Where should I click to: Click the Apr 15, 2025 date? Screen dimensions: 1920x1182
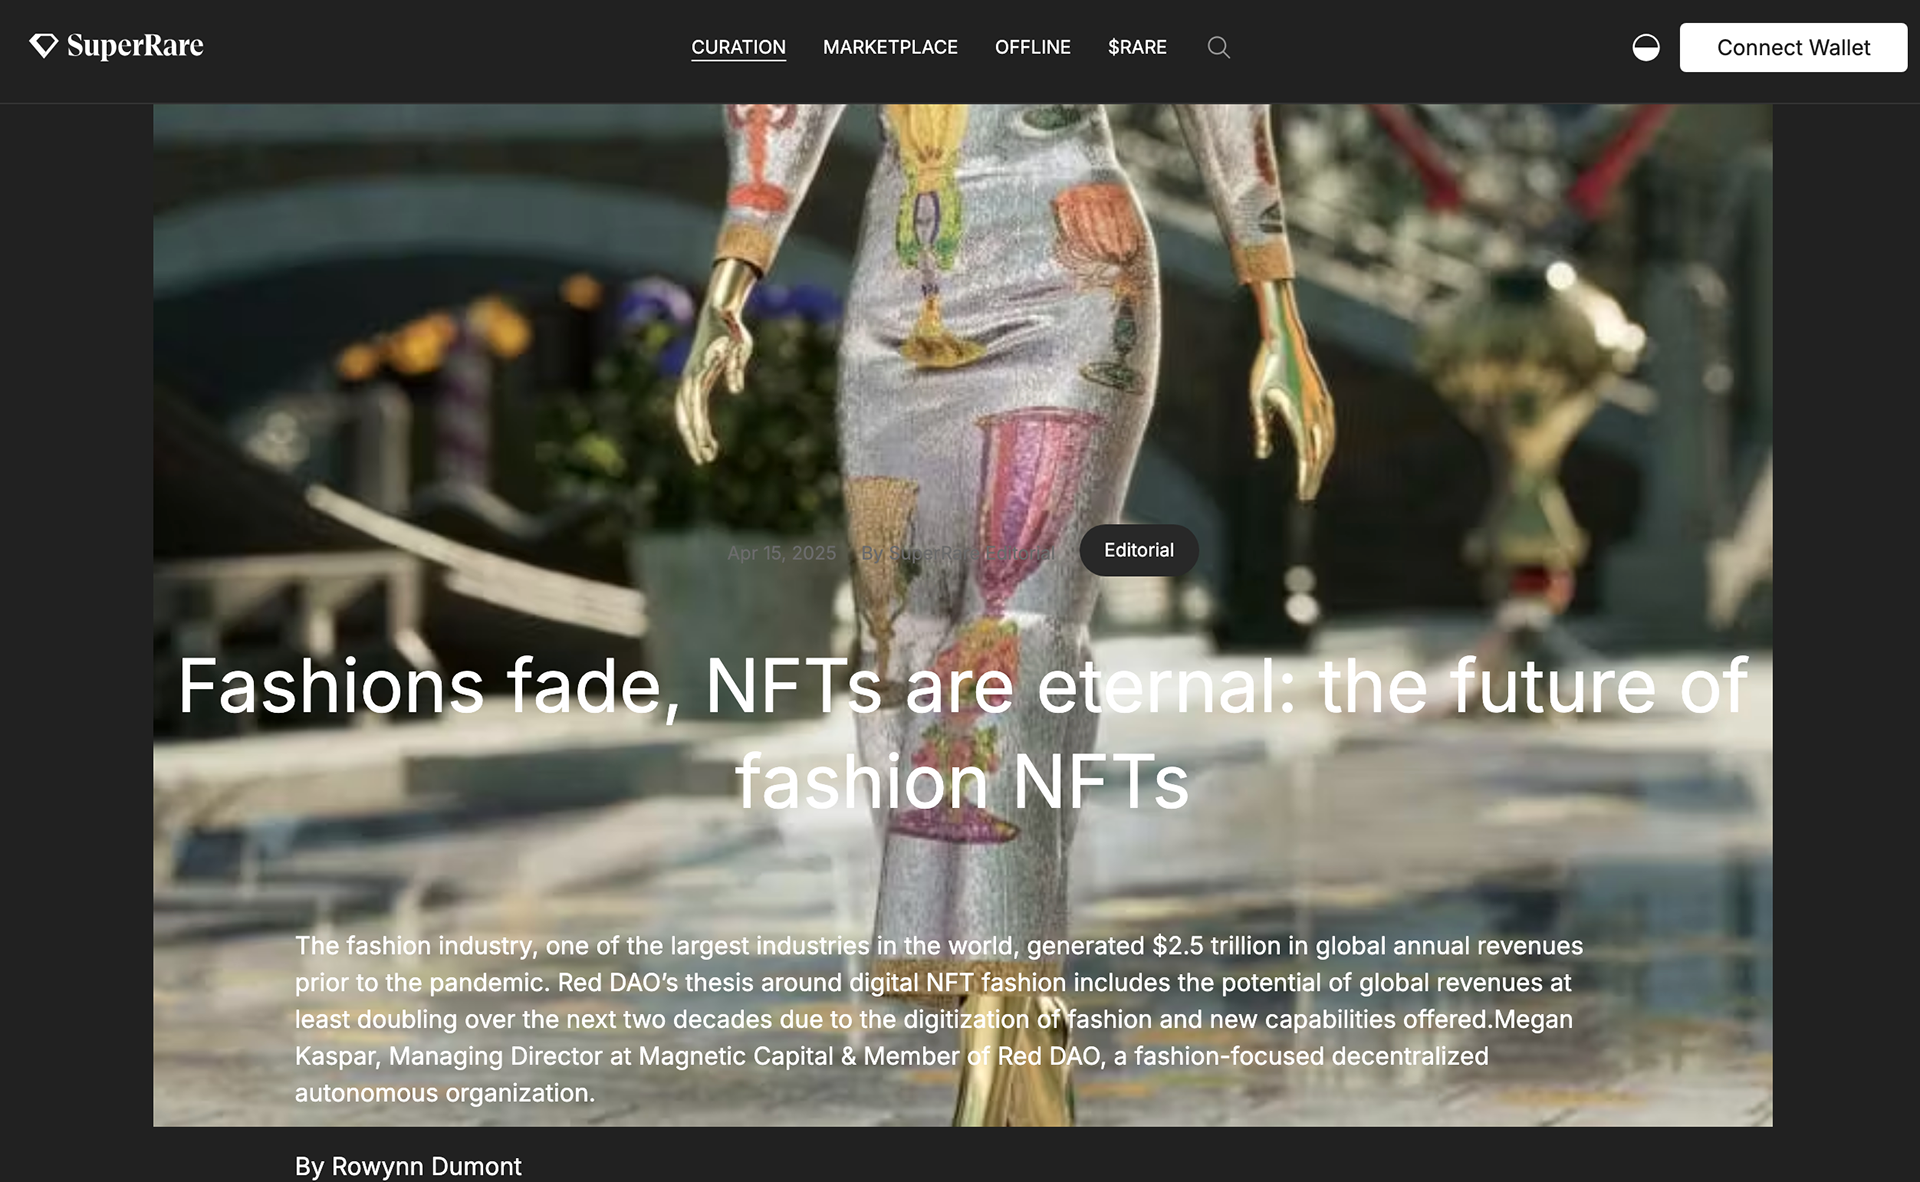(781, 553)
